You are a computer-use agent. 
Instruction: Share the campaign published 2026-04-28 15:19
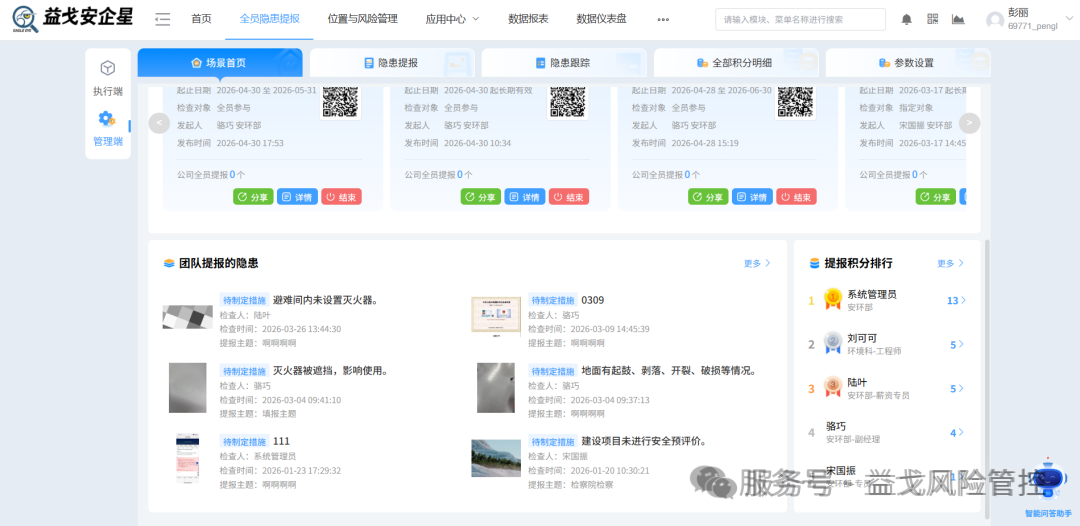pyautogui.click(x=708, y=197)
